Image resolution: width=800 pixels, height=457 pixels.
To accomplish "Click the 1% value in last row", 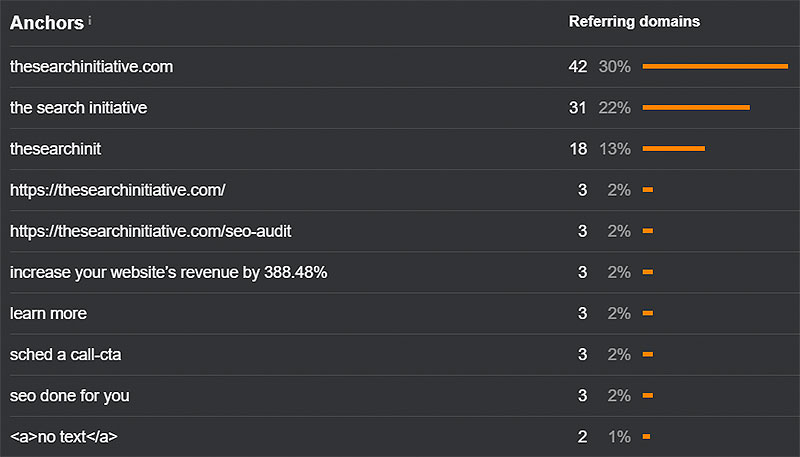I will point(619,437).
